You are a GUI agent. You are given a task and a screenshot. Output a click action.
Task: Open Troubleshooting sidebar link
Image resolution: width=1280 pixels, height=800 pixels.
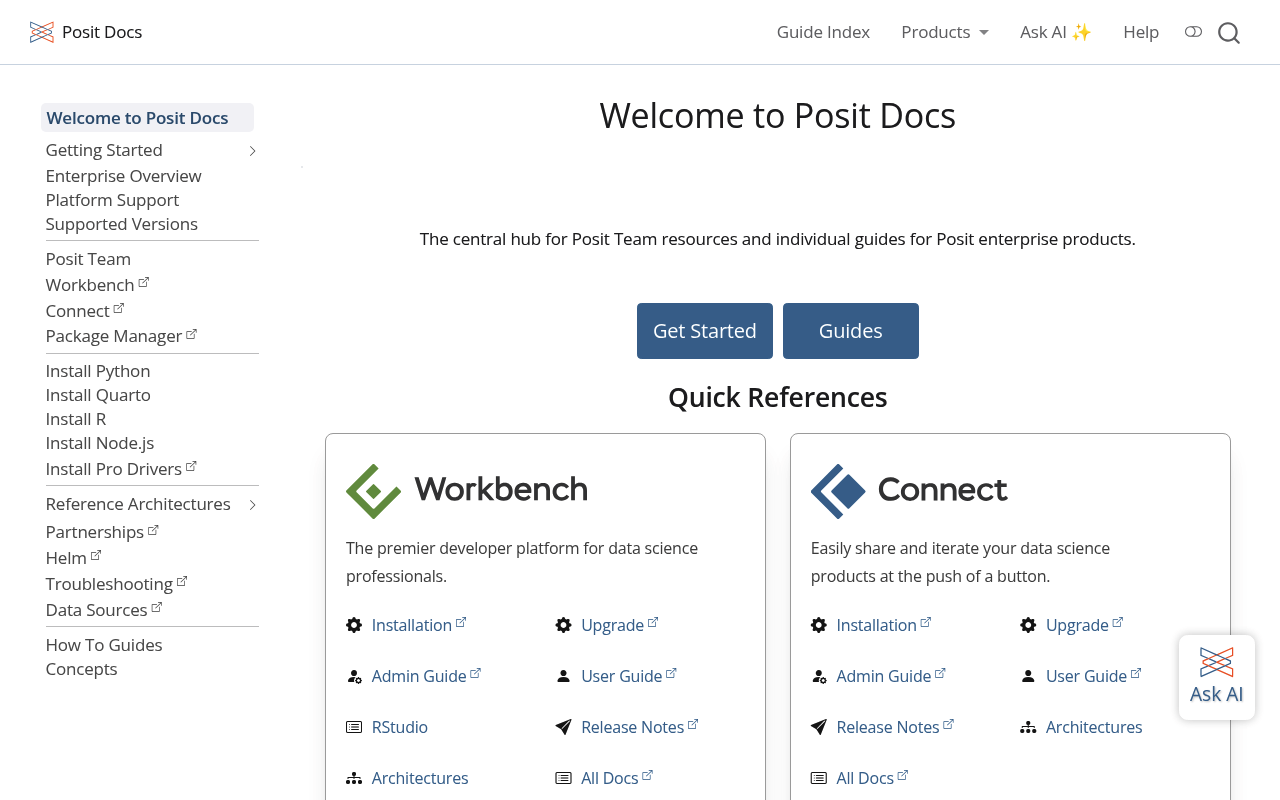pyautogui.click(x=117, y=584)
